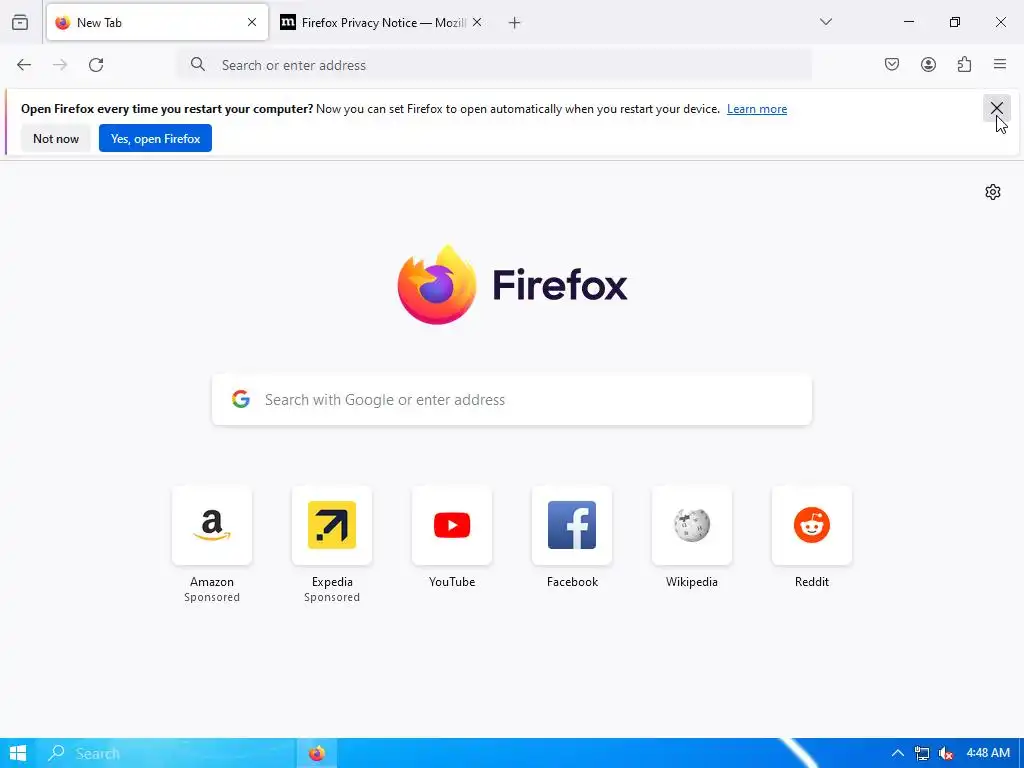Open the Firefox View icon
Viewport: 1024px width, 768px height.
click(20, 22)
